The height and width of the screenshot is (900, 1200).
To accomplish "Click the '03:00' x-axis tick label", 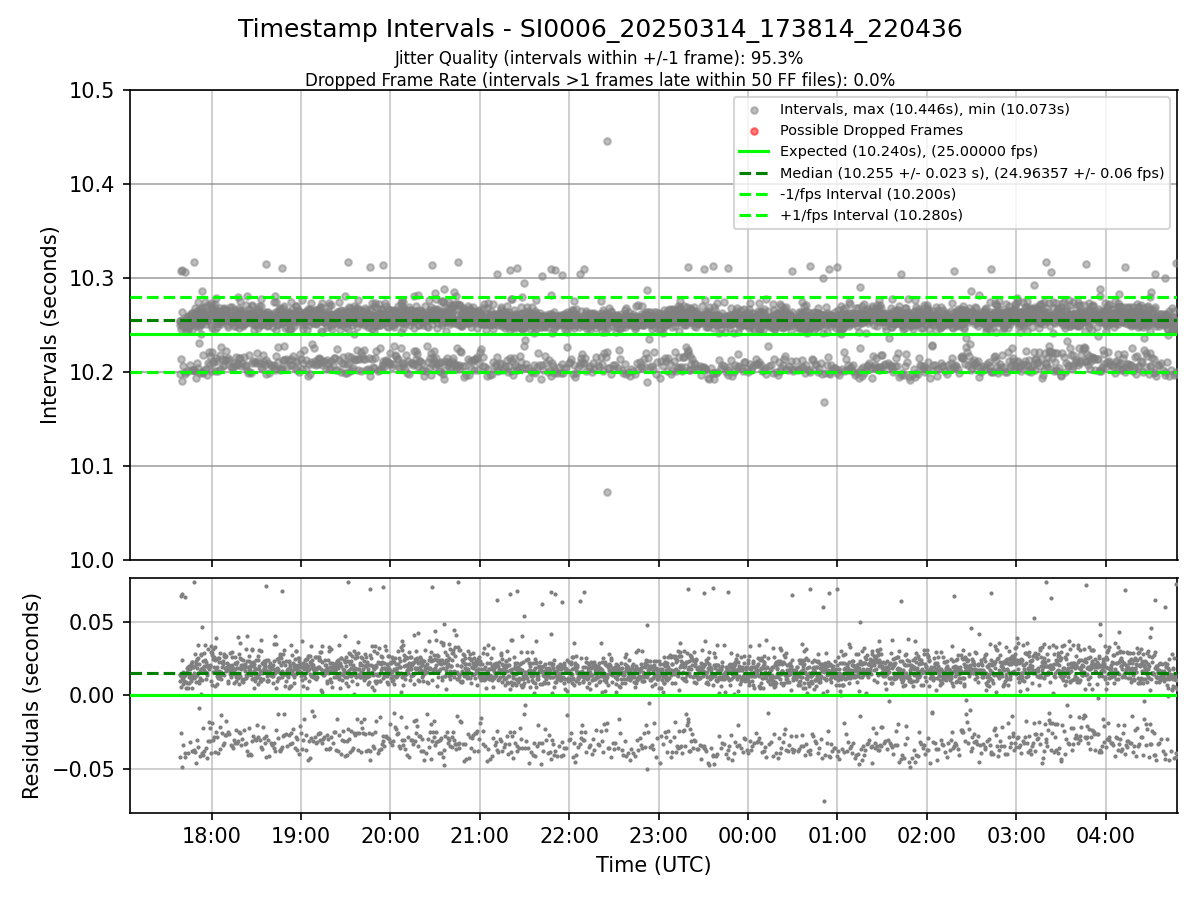I will [x=1016, y=836].
